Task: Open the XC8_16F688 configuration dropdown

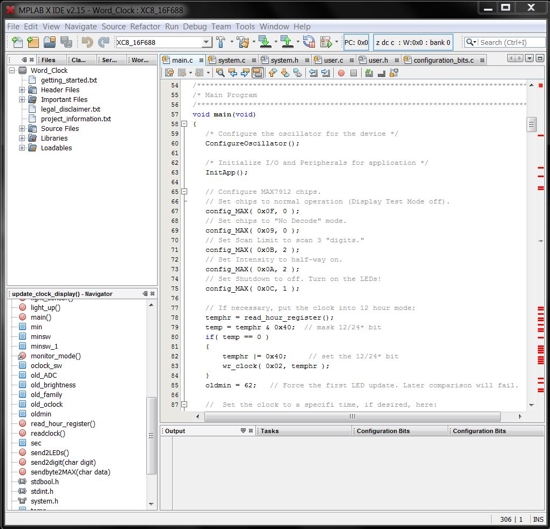Action: click(x=207, y=42)
